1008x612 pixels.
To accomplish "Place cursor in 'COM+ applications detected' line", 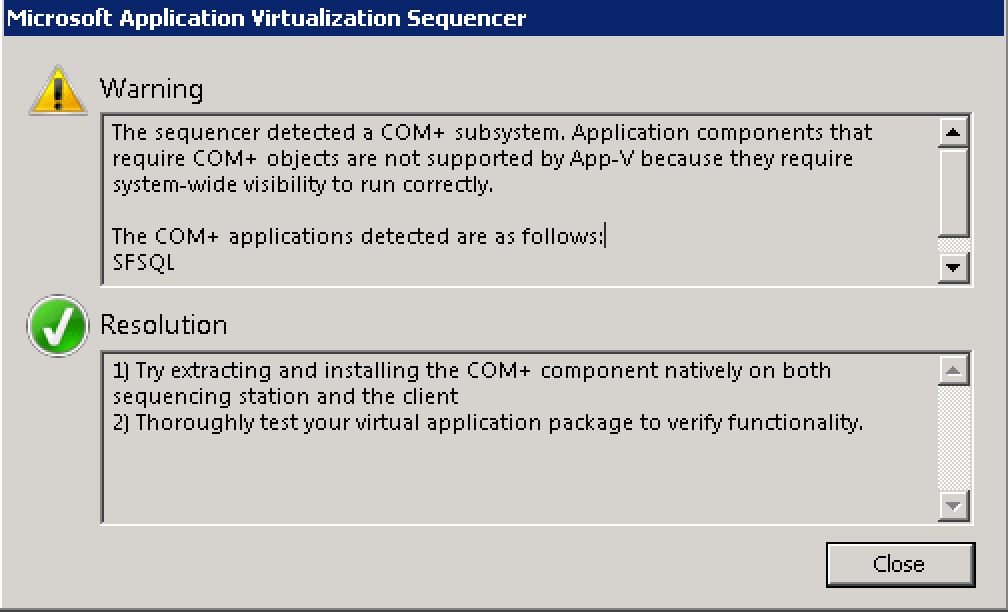I will (357, 237).
